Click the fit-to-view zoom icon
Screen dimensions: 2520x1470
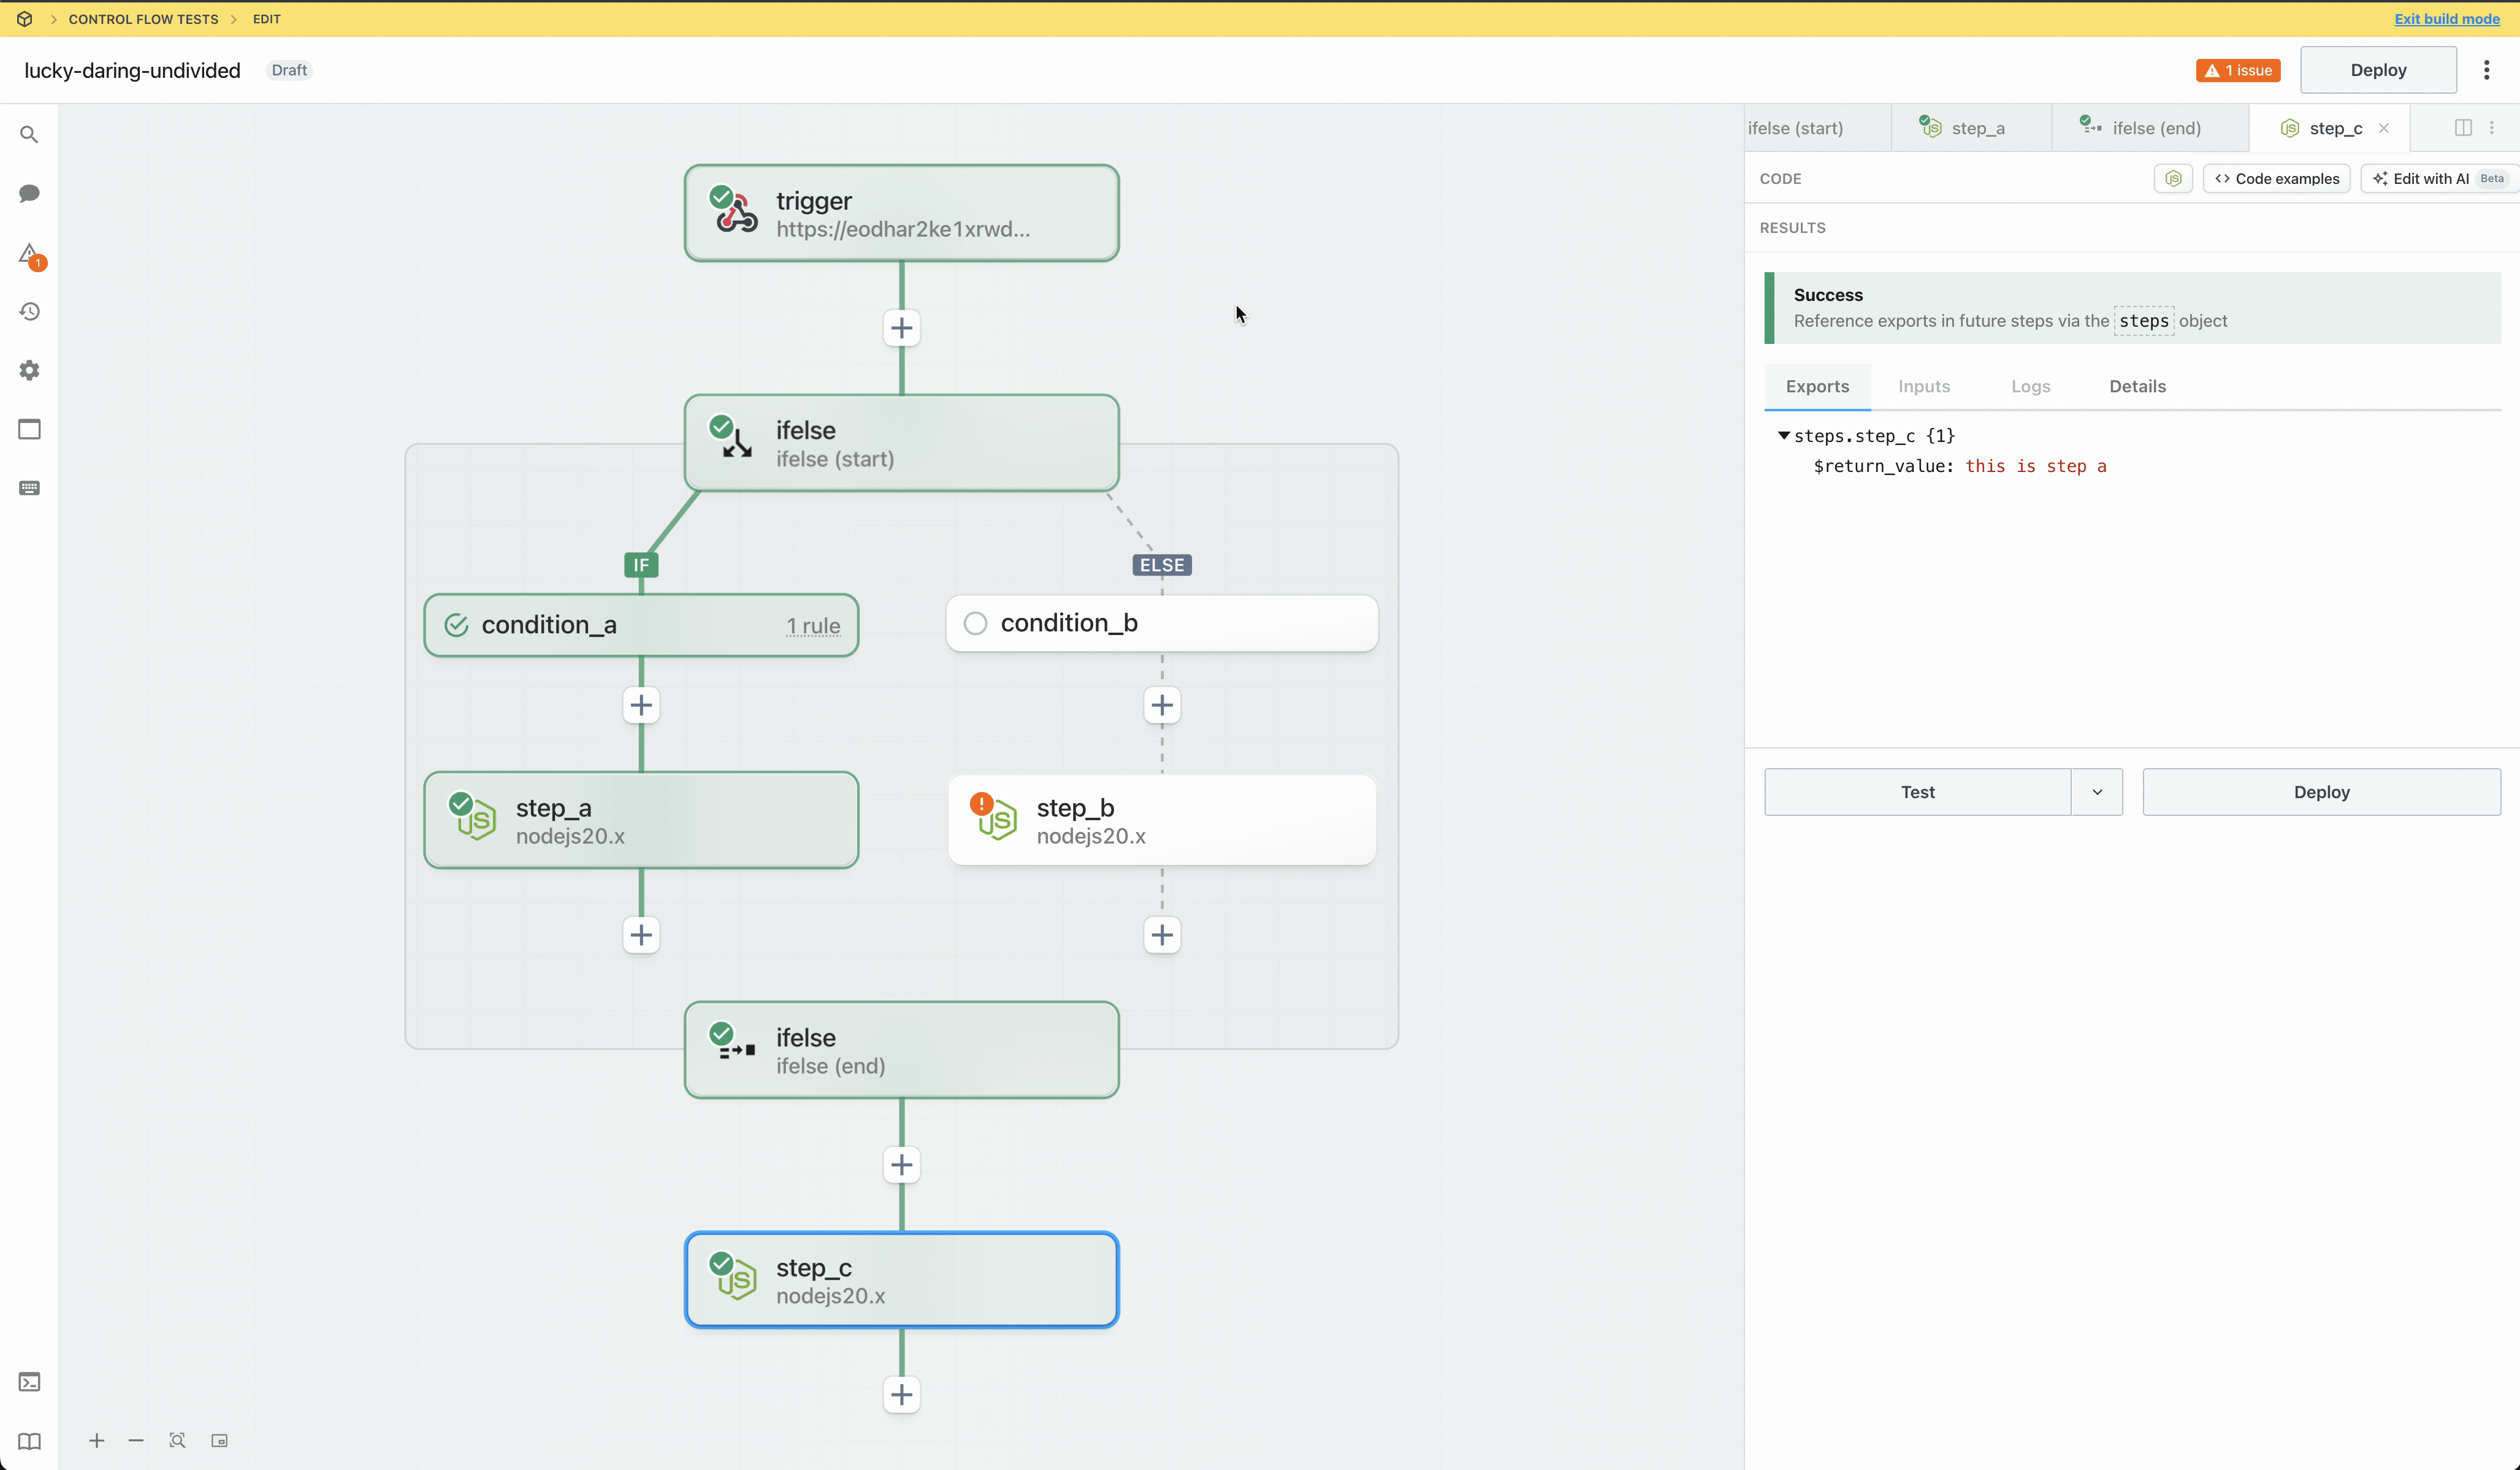[x=177, y=1440]
